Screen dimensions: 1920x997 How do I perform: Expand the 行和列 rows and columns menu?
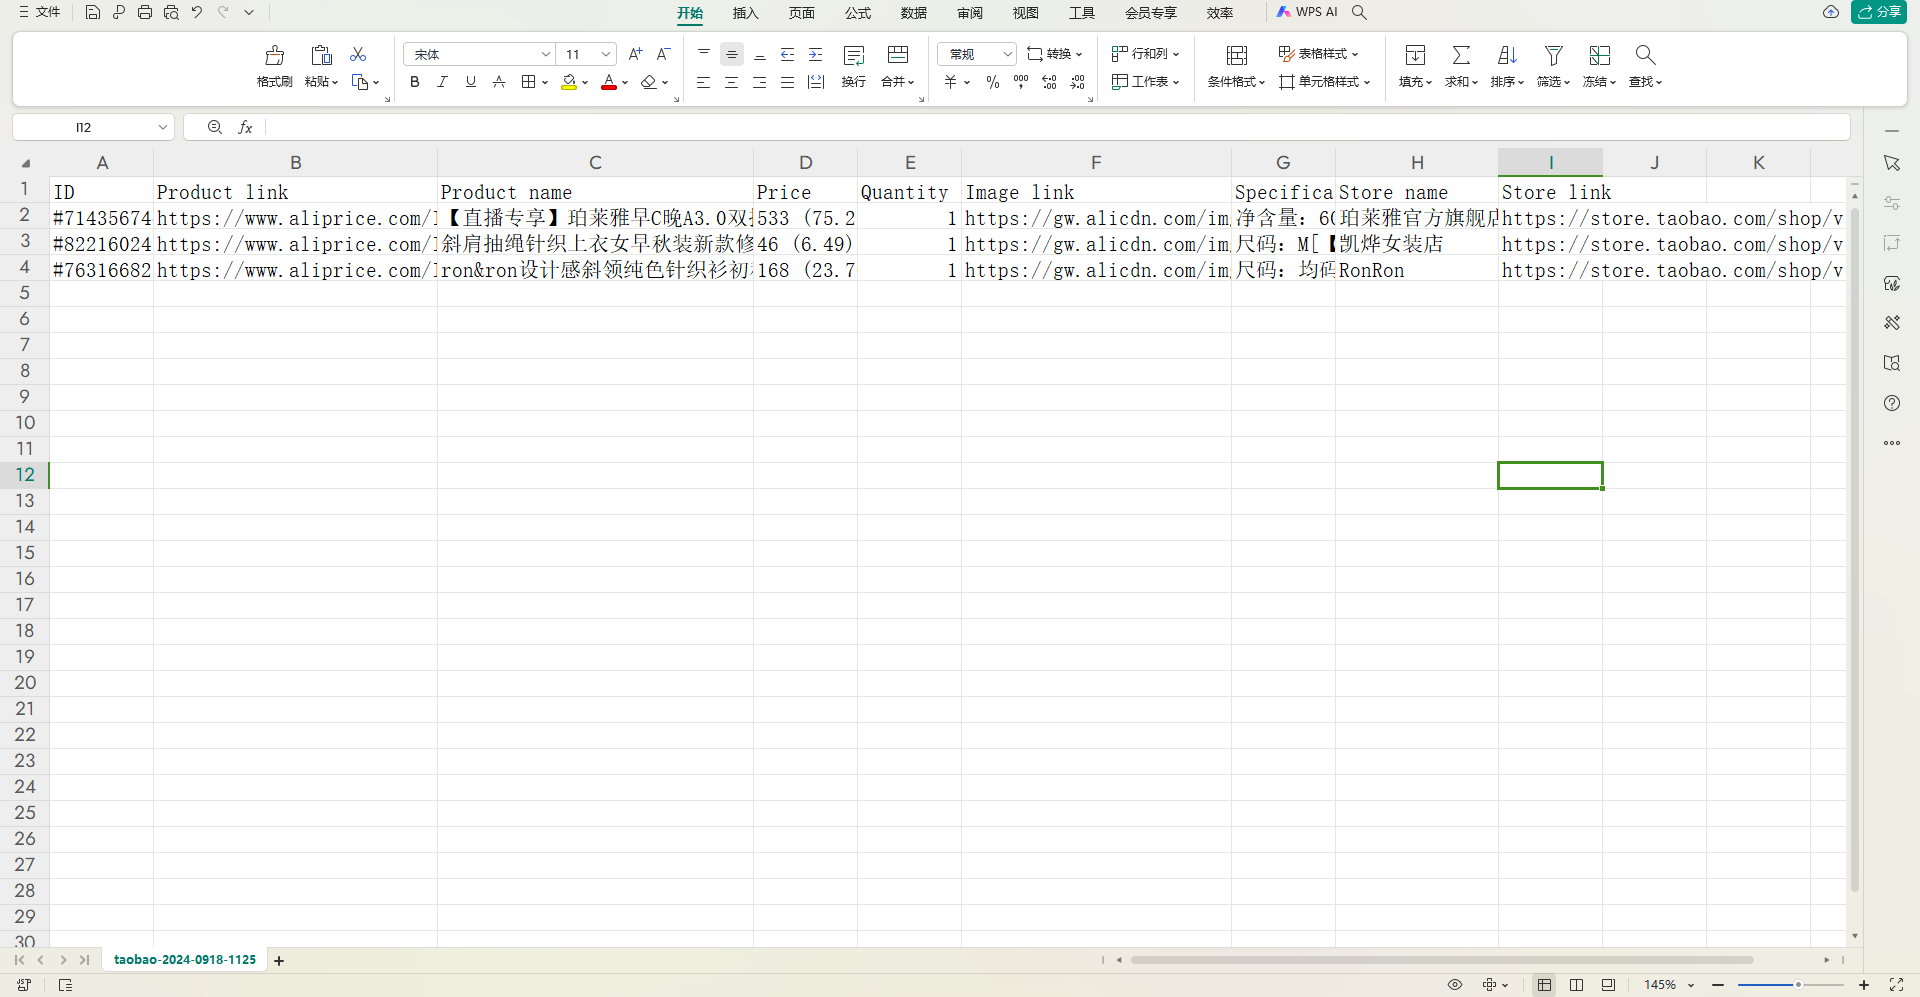[1146, 54]
